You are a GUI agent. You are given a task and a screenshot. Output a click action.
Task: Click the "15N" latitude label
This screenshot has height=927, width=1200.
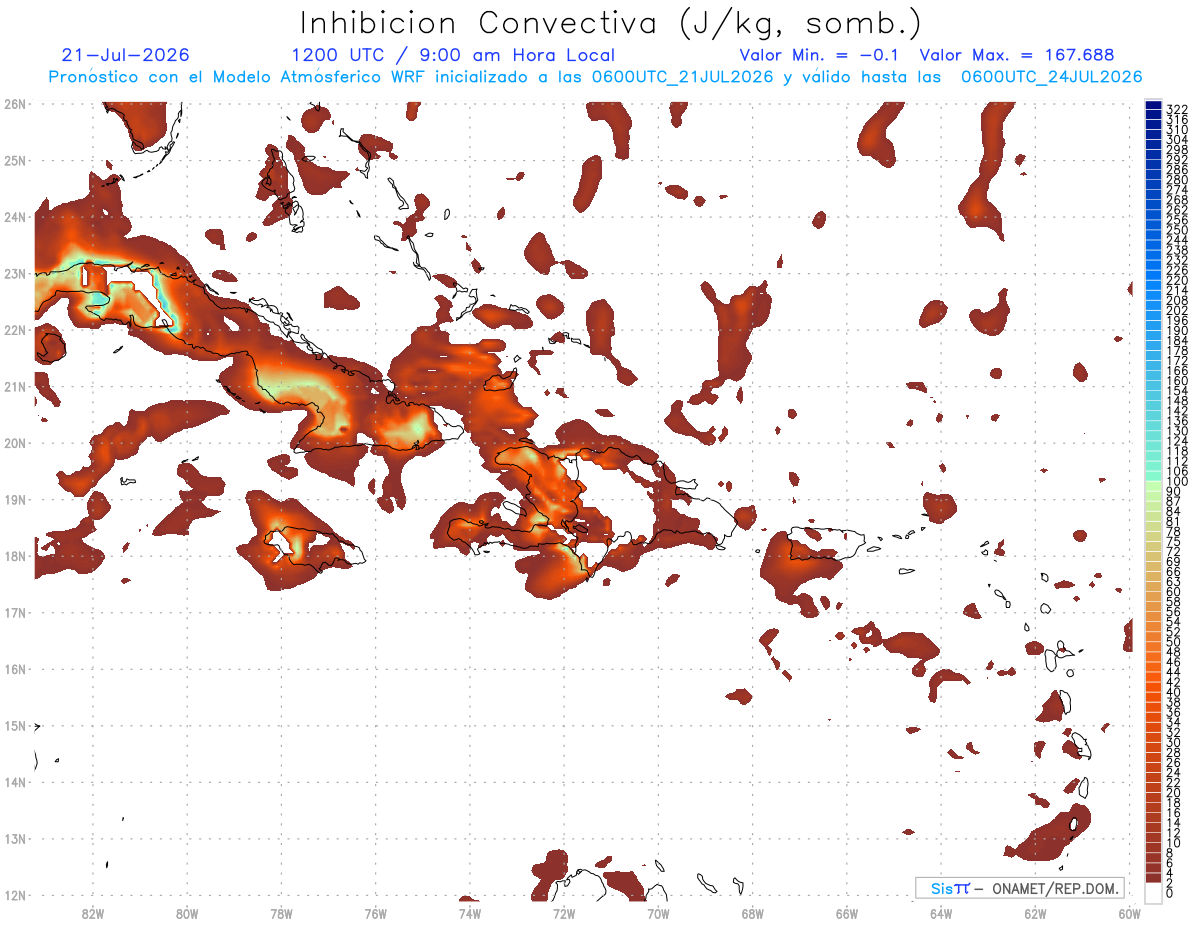15,725
